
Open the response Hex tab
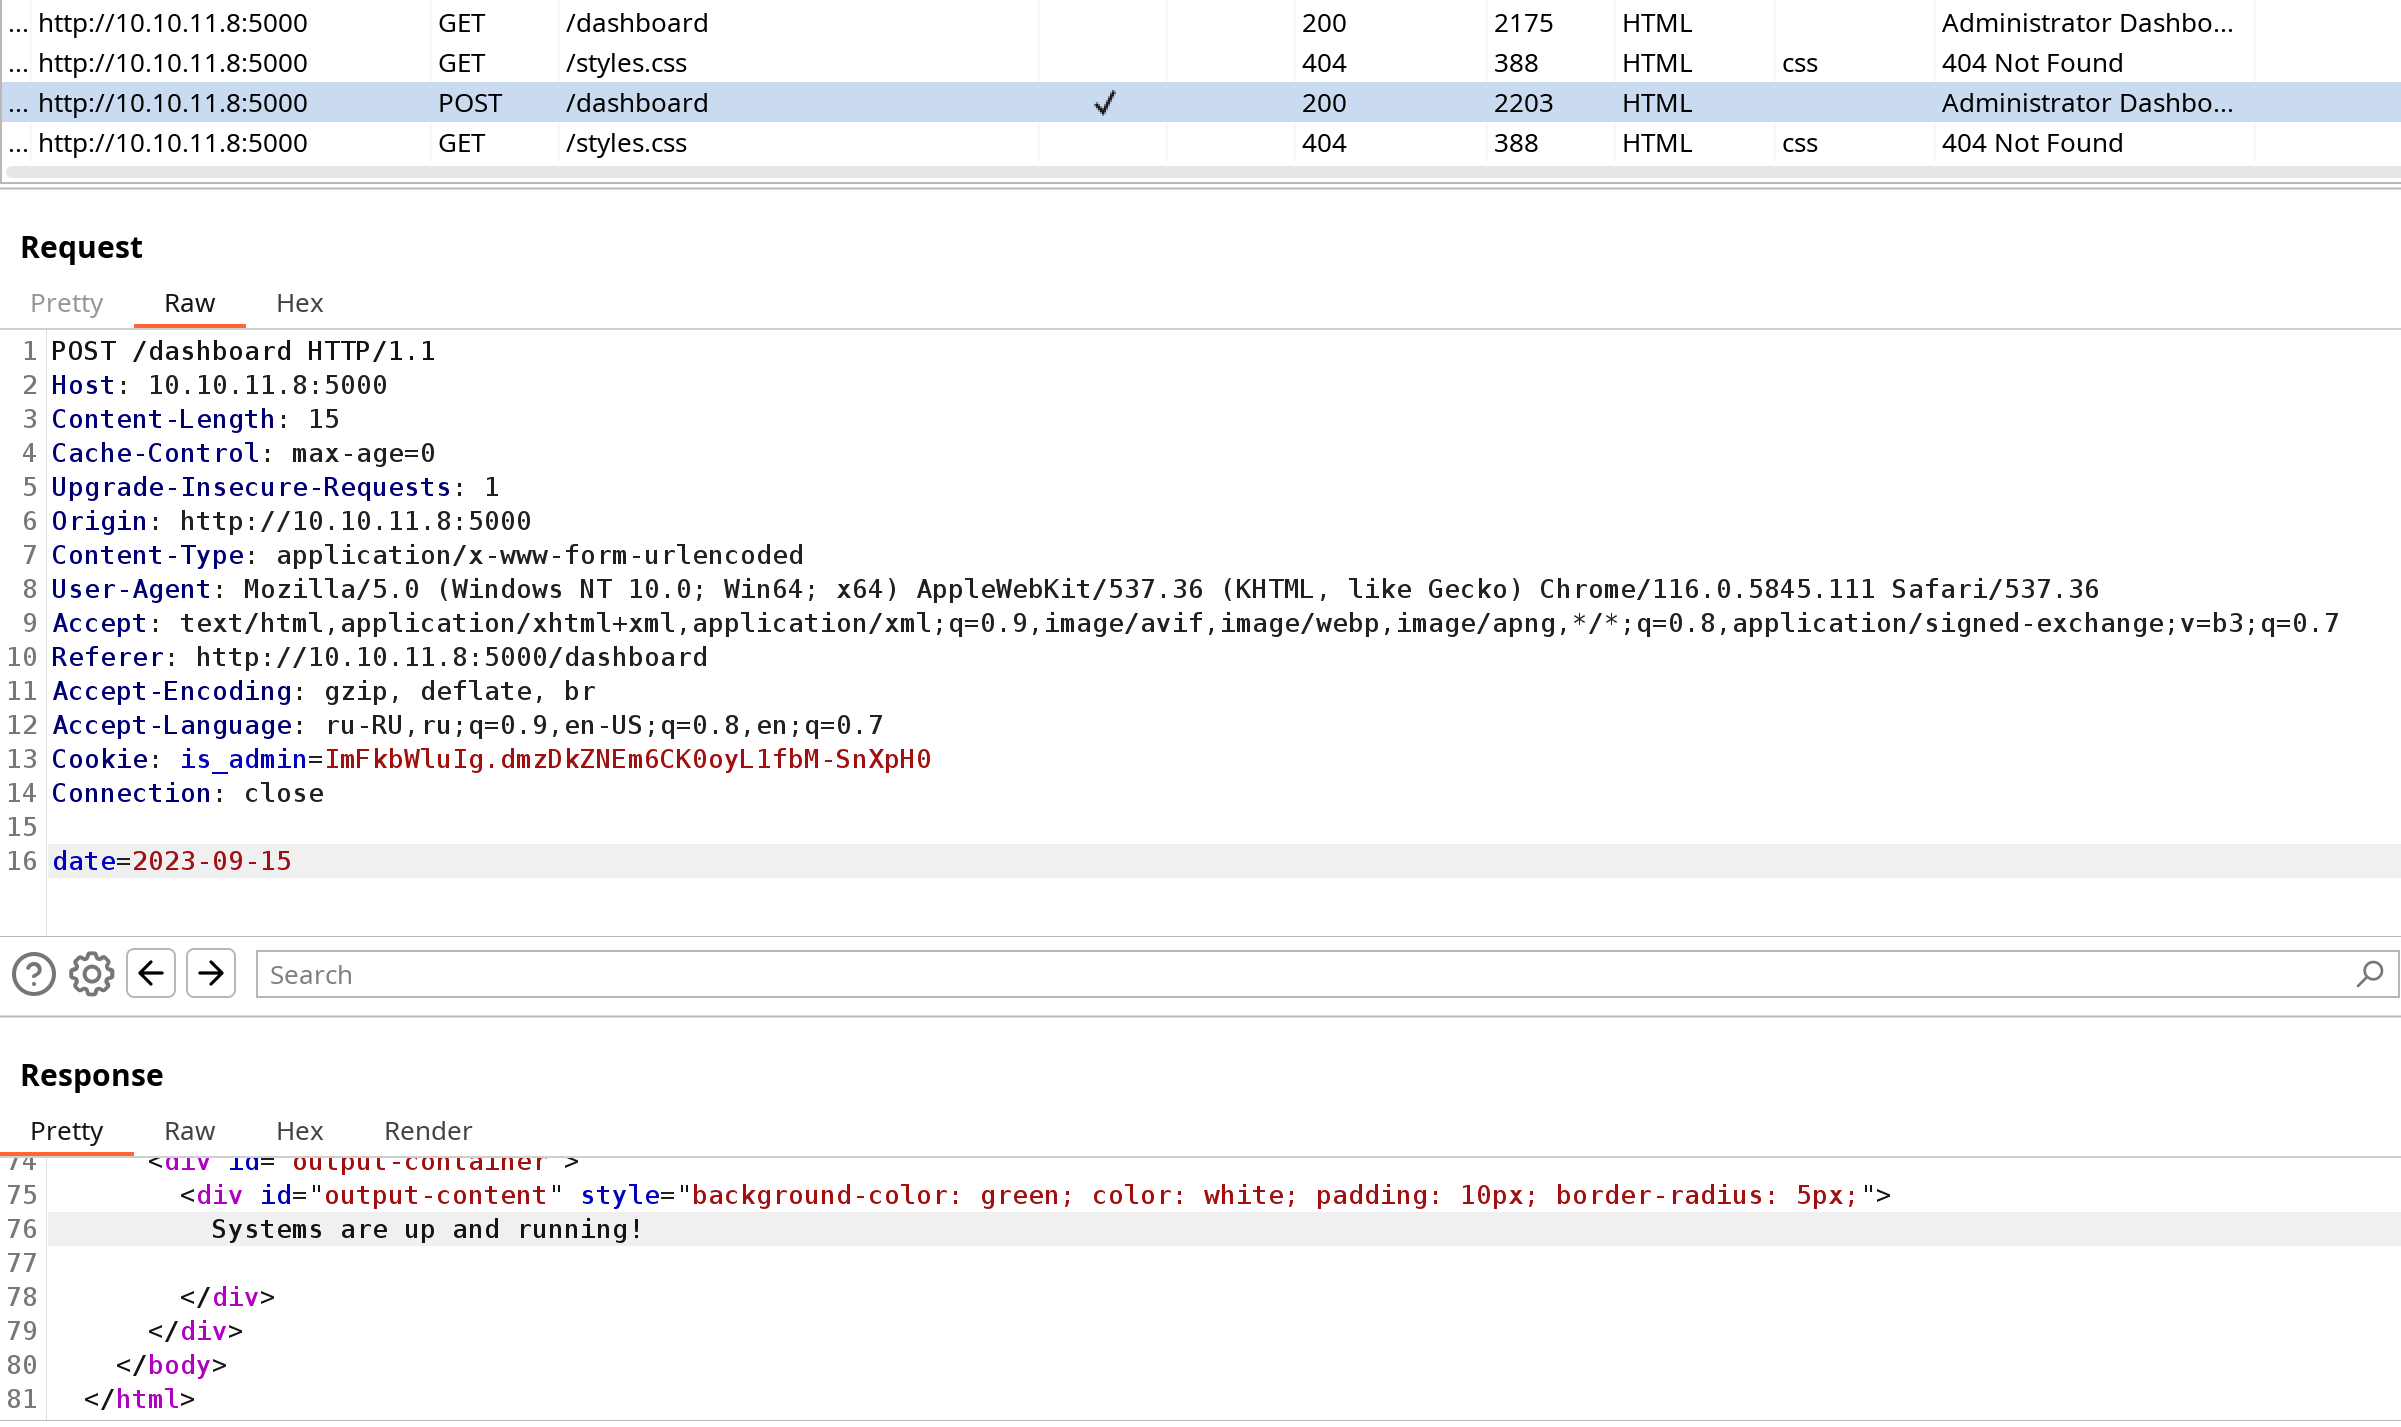(x=300, y=1131)
